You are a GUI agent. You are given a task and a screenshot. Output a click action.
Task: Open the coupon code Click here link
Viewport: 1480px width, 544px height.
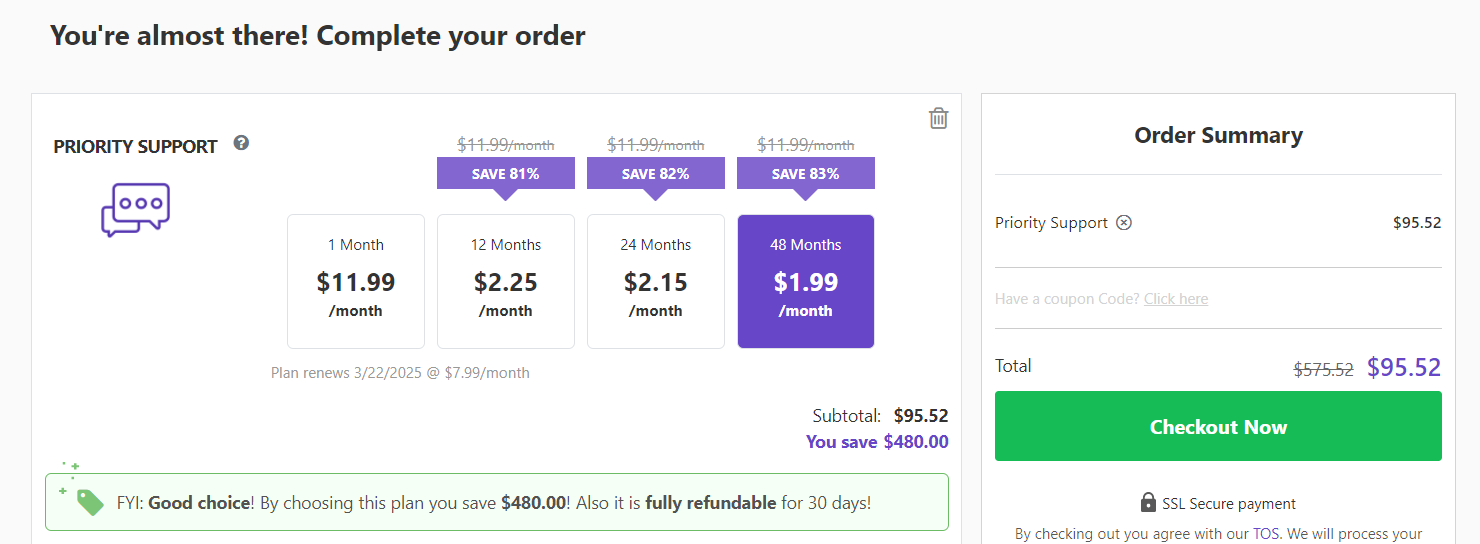click(x=1176, y=299)
